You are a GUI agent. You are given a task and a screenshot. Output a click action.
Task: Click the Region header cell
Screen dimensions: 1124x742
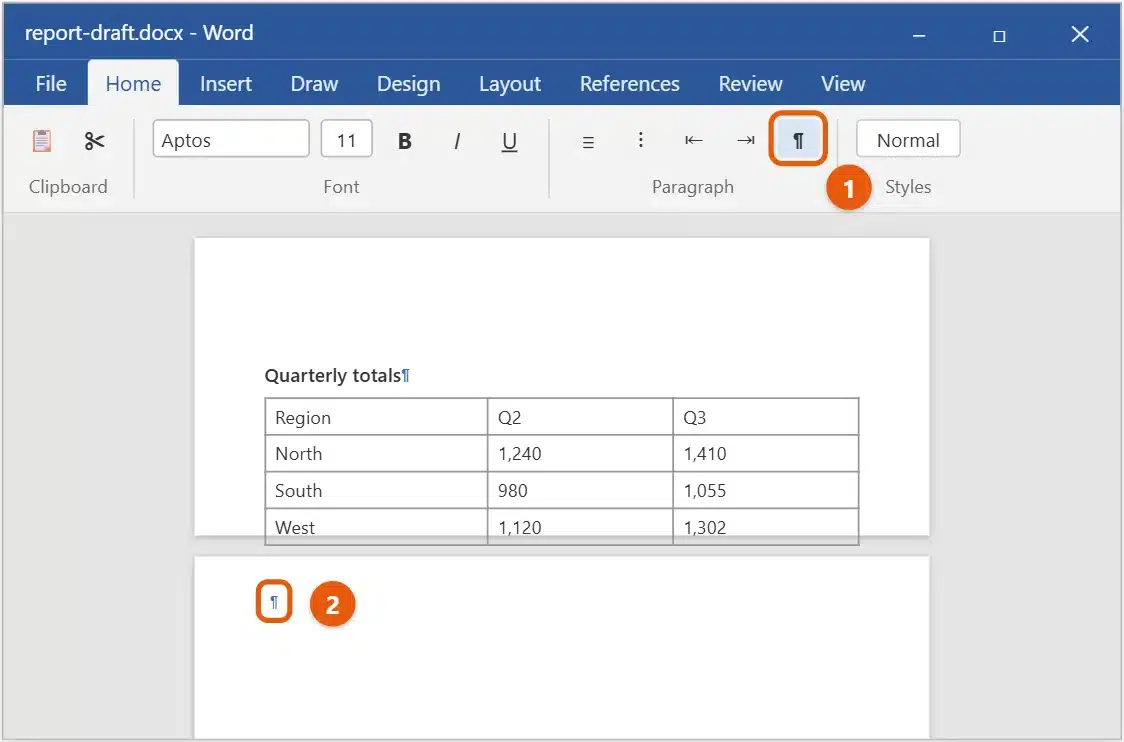(x=376, y=417)
